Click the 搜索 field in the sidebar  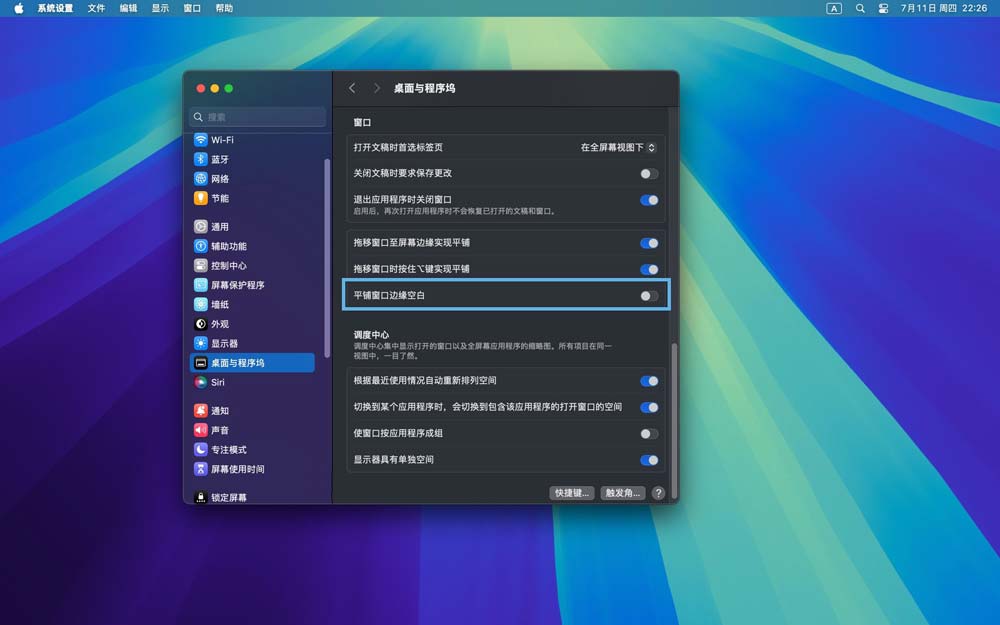[258, 117]
